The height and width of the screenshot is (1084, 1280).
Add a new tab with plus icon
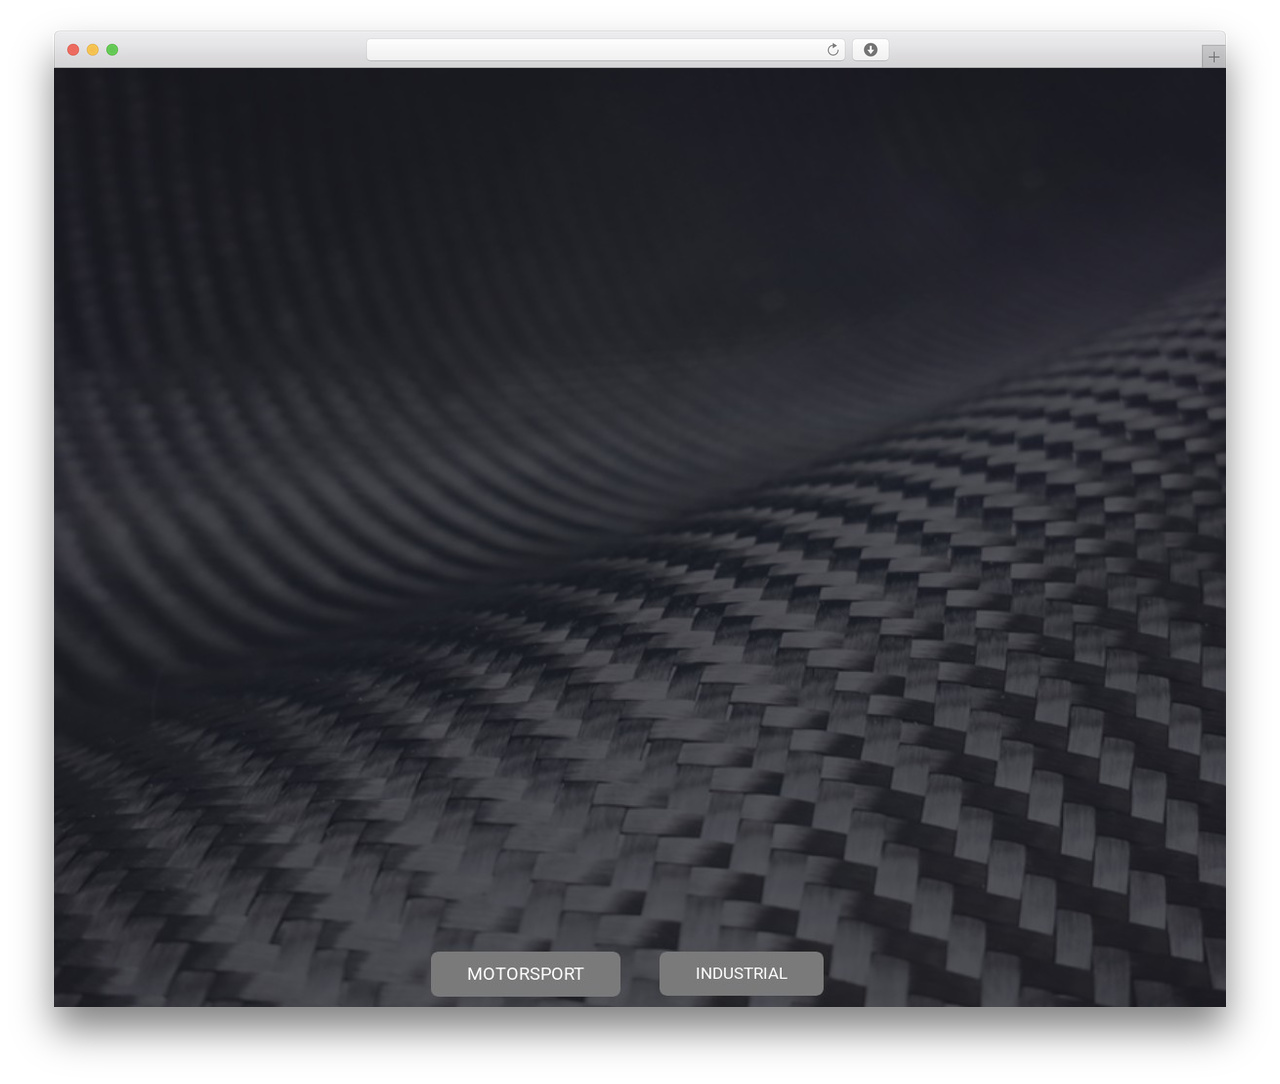[1213, 57]
